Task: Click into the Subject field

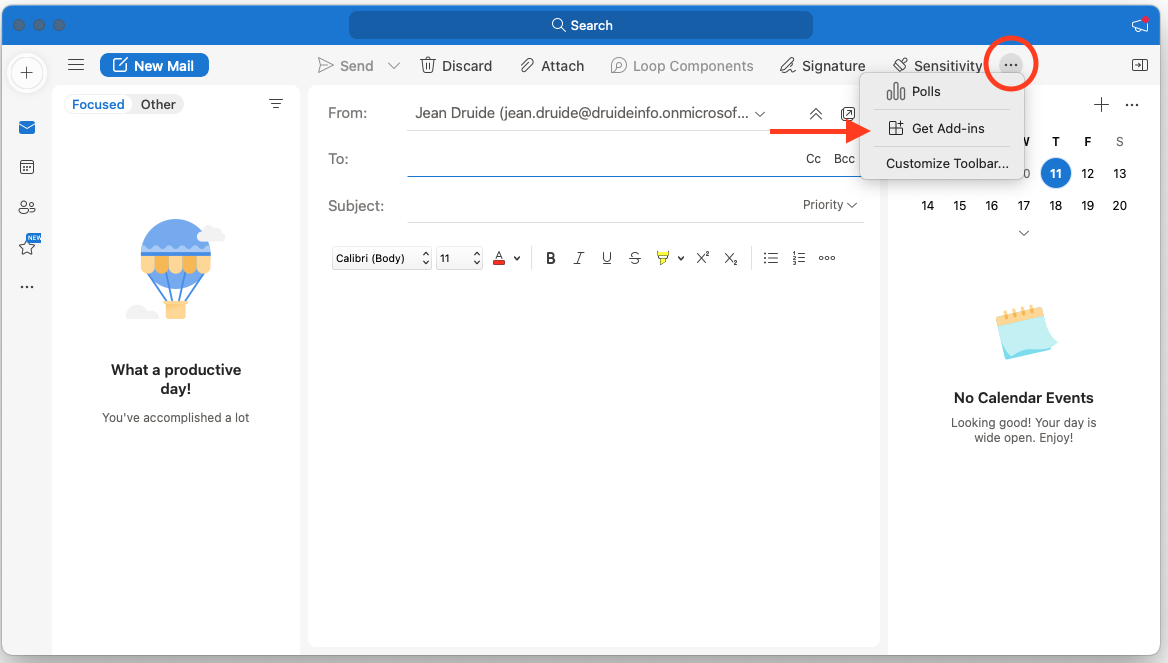Action: [x=600, y=206]
